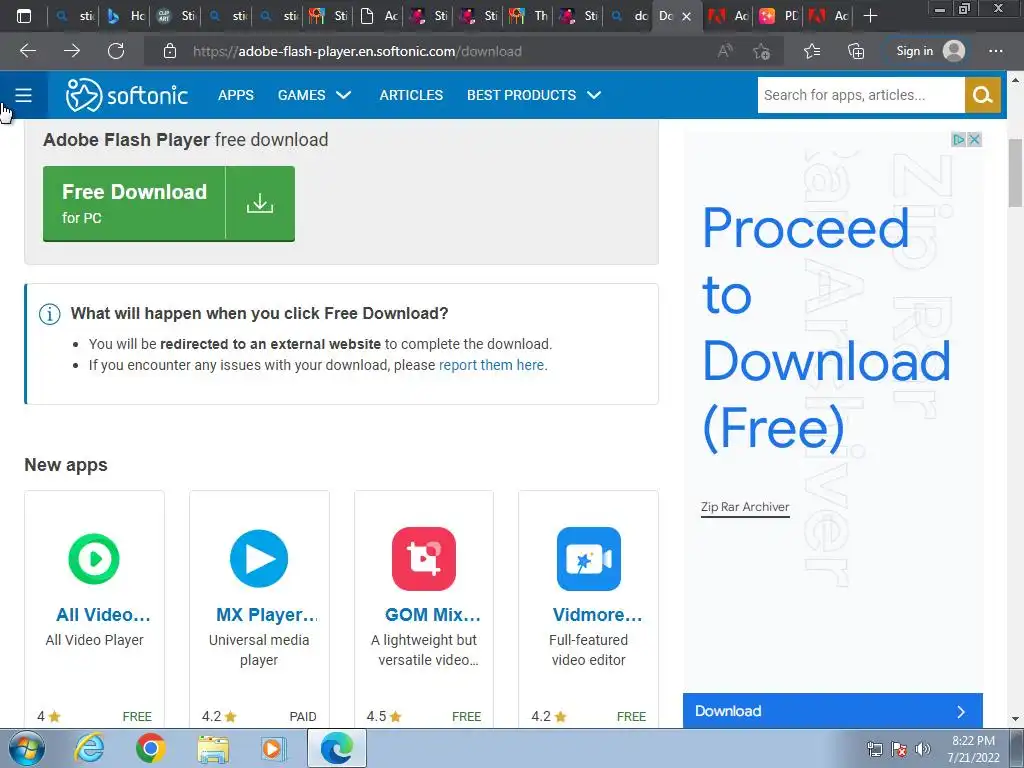The image size is (1024, 768).
Task: Click the Sign in button
Action: (929, 51)
